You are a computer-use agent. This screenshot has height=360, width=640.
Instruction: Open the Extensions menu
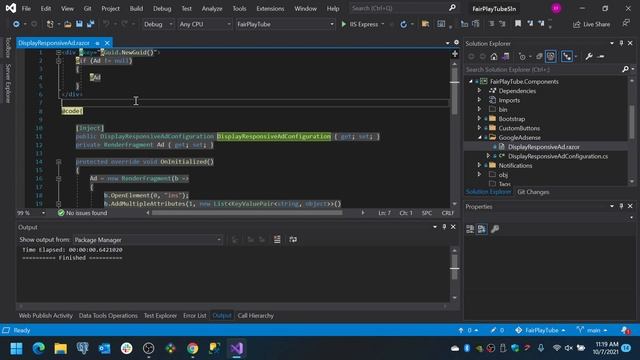pos(270,9)
